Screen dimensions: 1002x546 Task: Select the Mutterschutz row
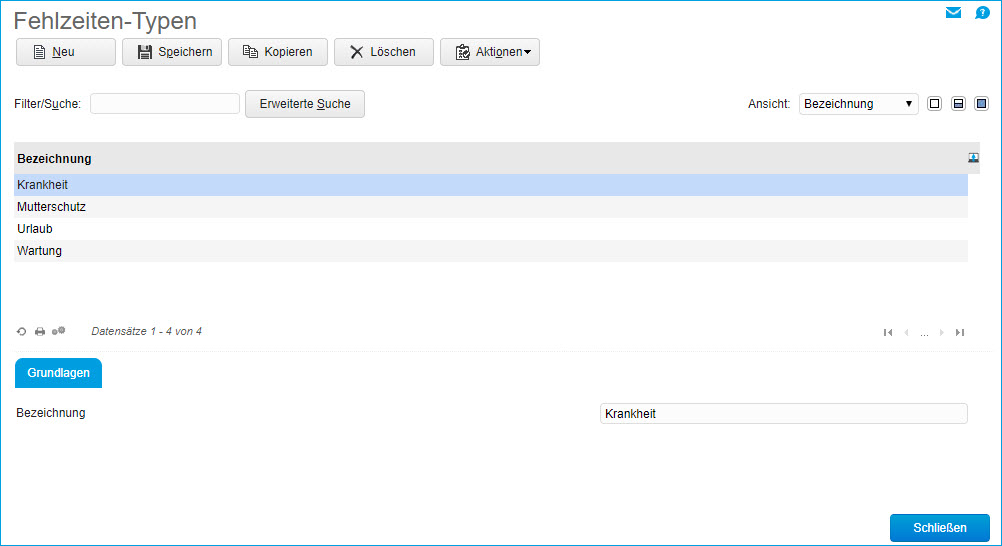(x=52, y=207)
